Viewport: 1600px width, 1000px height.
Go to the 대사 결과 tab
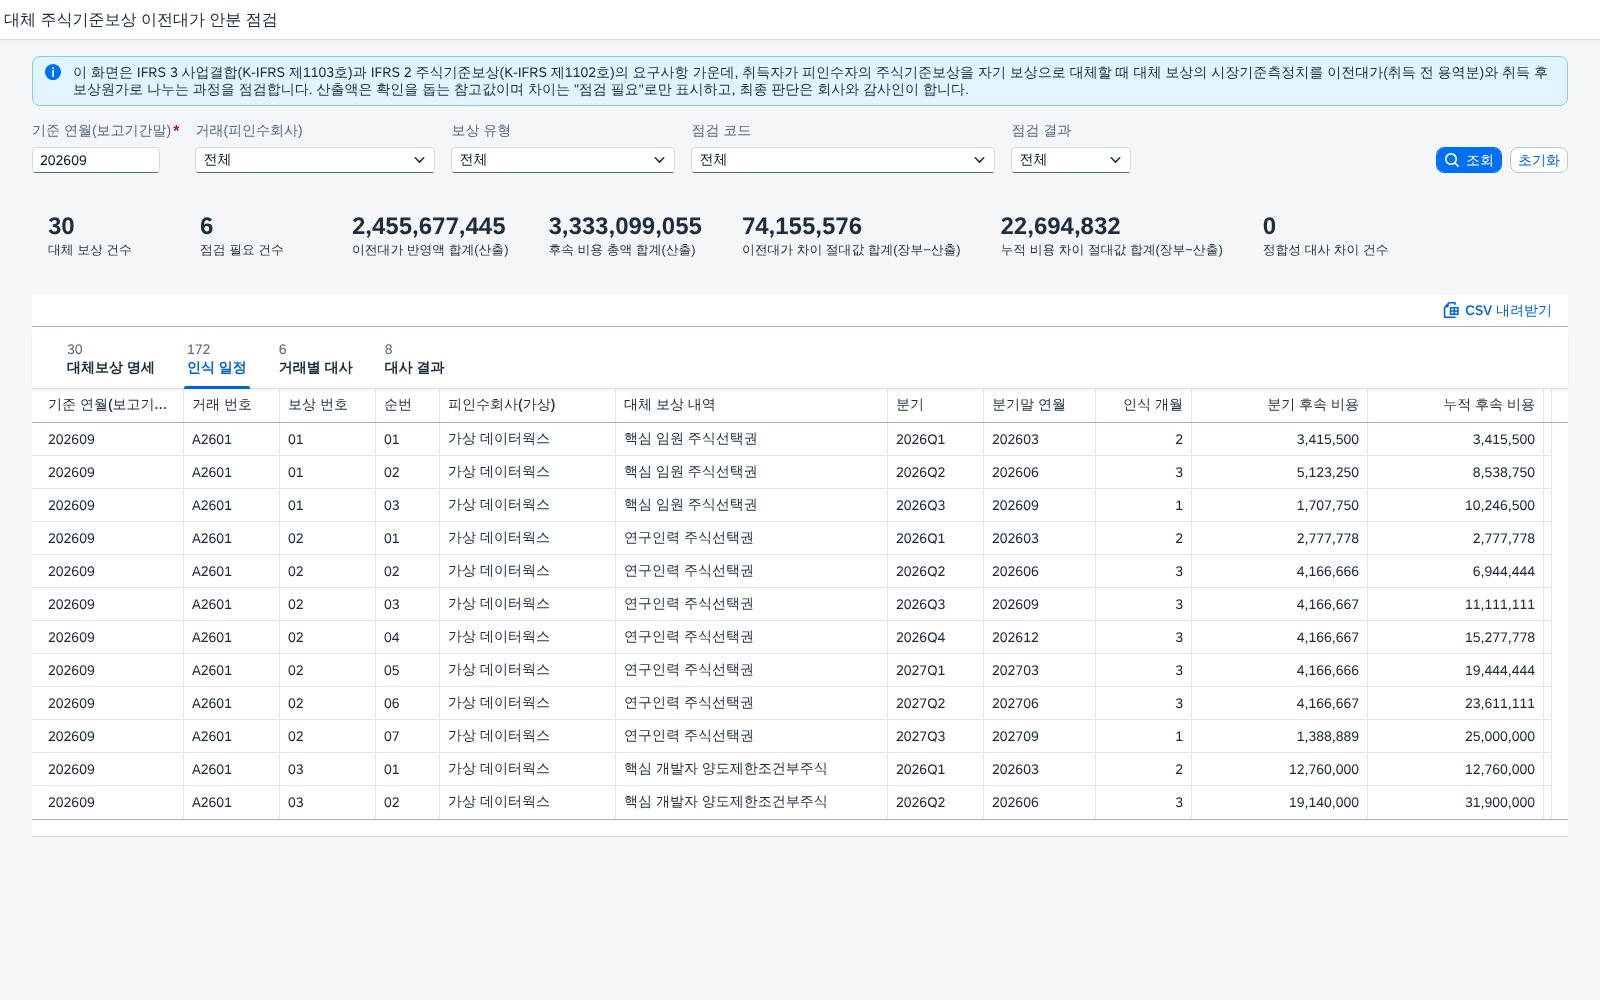[414, 359]
